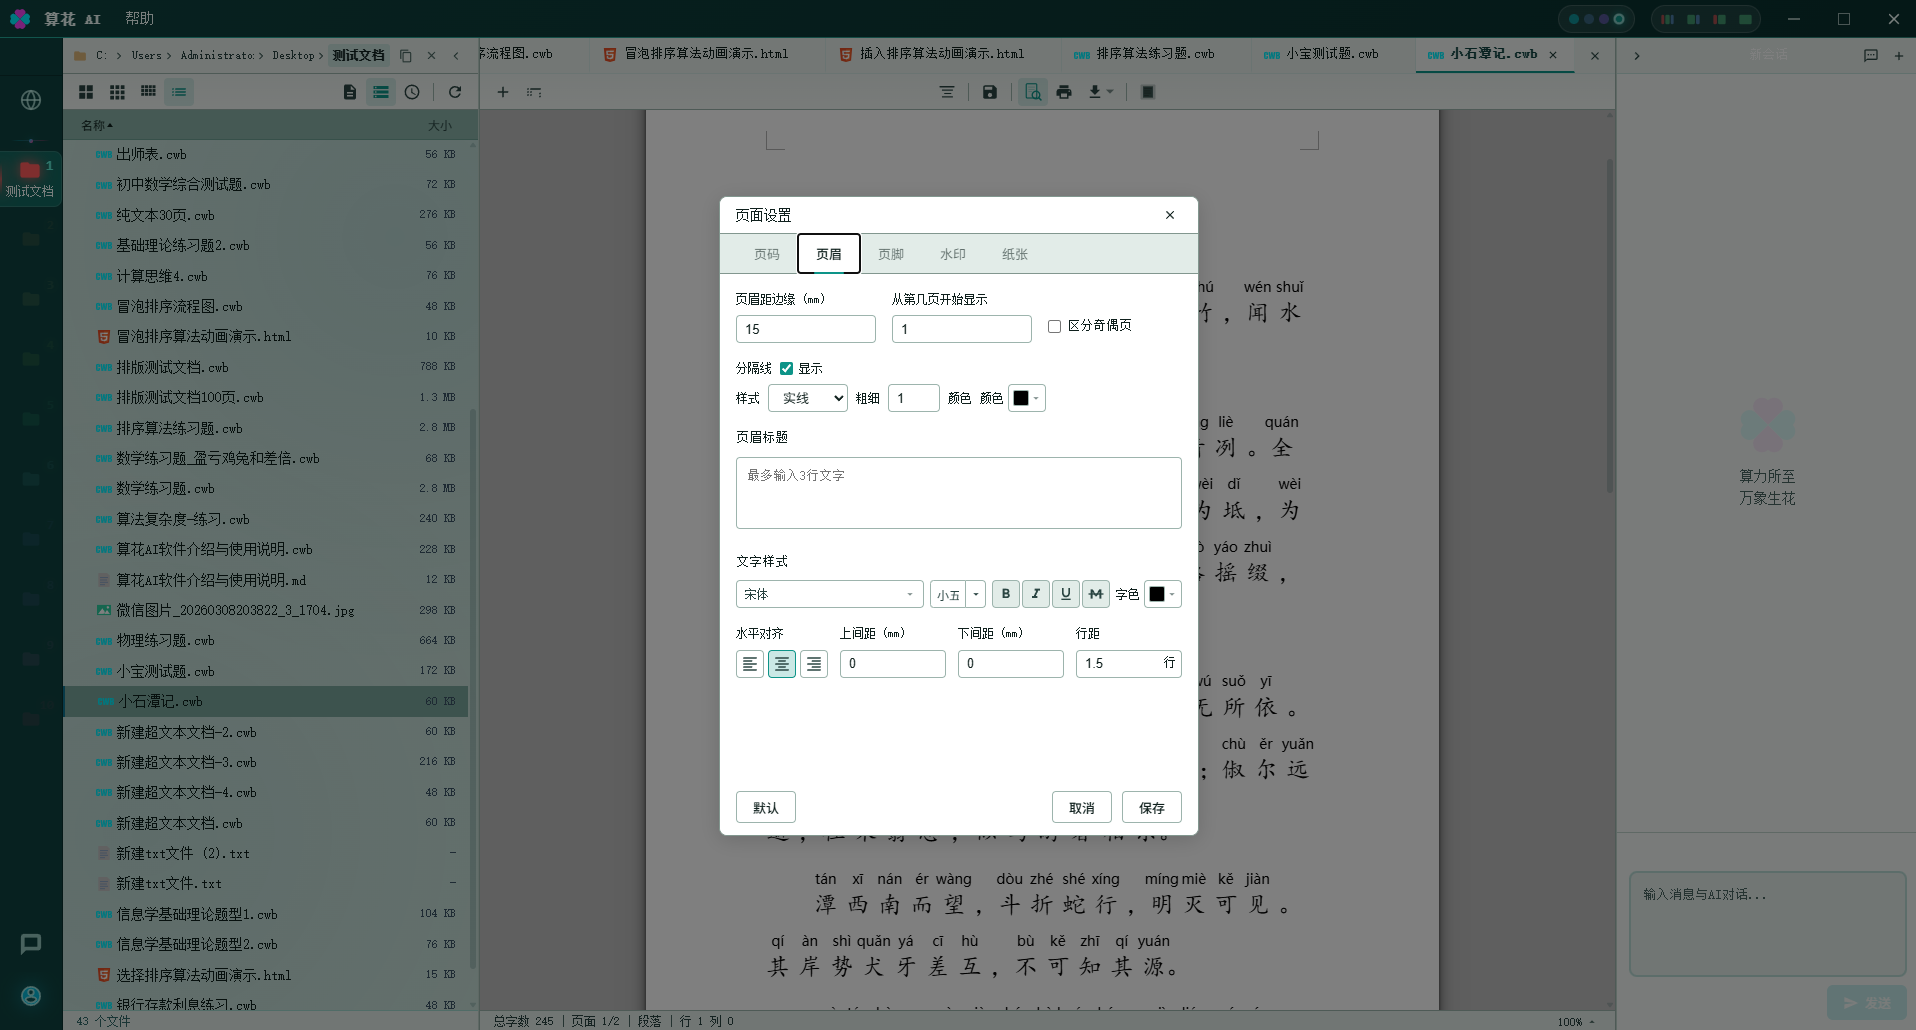The height and width of the screenshot is (1030, 1916).
Task: Switch file browser to large grid view
Action: [86, 92]
